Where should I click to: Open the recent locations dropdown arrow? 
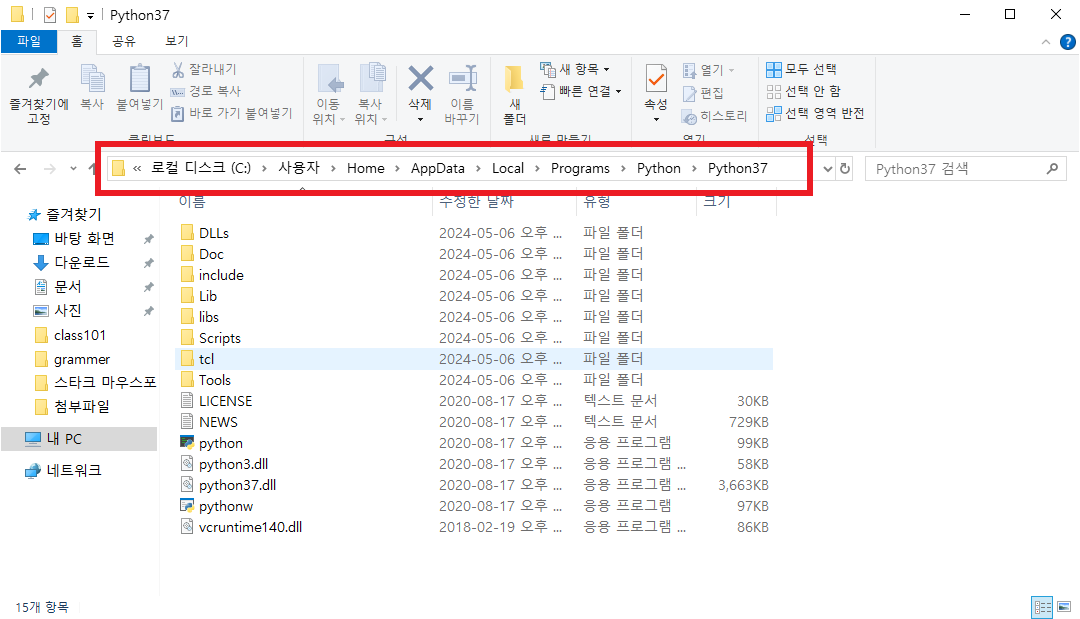click(x=73, y=169)
